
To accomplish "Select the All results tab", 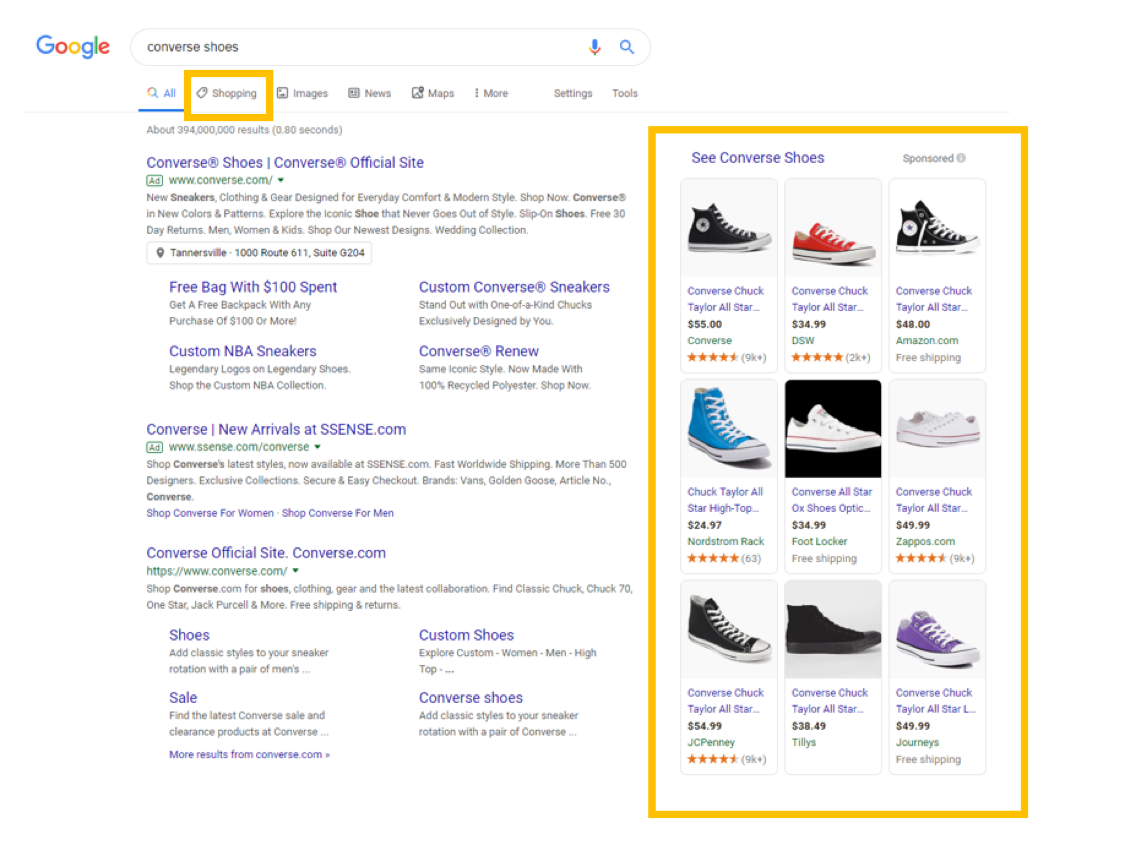I will [x=161, y=93].
